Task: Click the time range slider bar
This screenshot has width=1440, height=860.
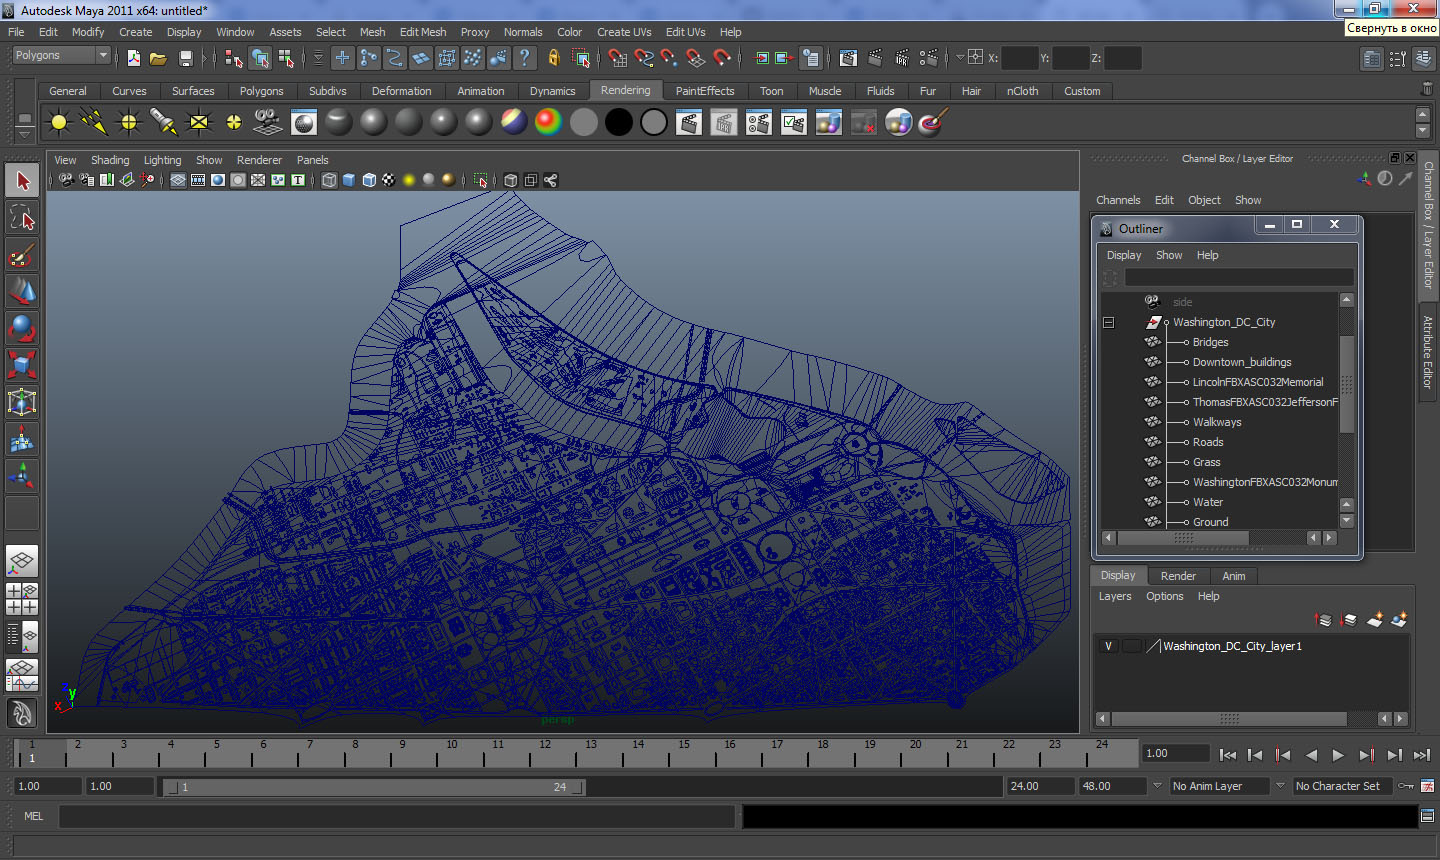Action: (x=375, y=787)
